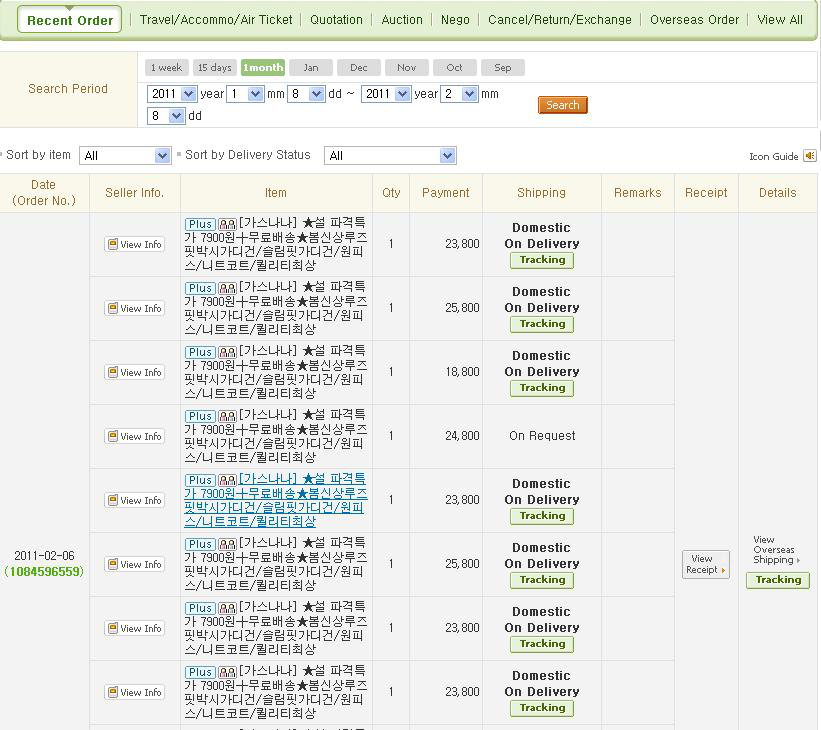Click View Info for the first order row
The height and width of the screenshot is (730, 821).
tap(135, 244)
